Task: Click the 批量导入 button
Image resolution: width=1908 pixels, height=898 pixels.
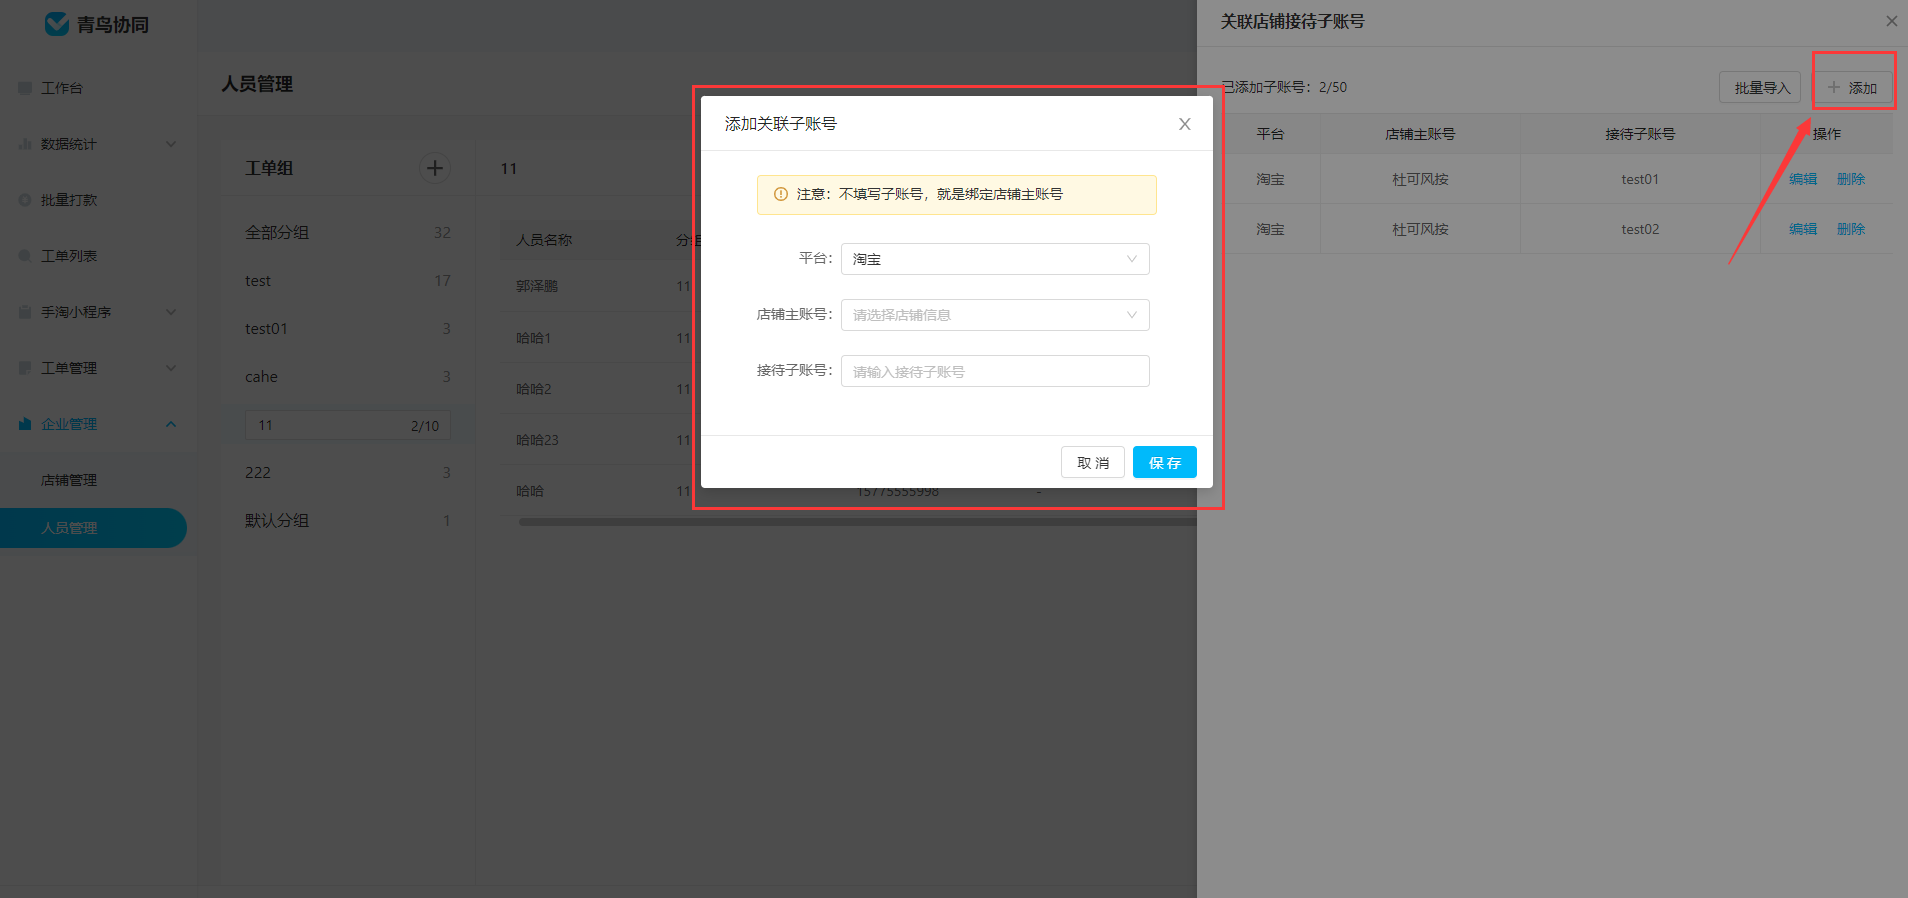Action: click(x=1760, y=87)
